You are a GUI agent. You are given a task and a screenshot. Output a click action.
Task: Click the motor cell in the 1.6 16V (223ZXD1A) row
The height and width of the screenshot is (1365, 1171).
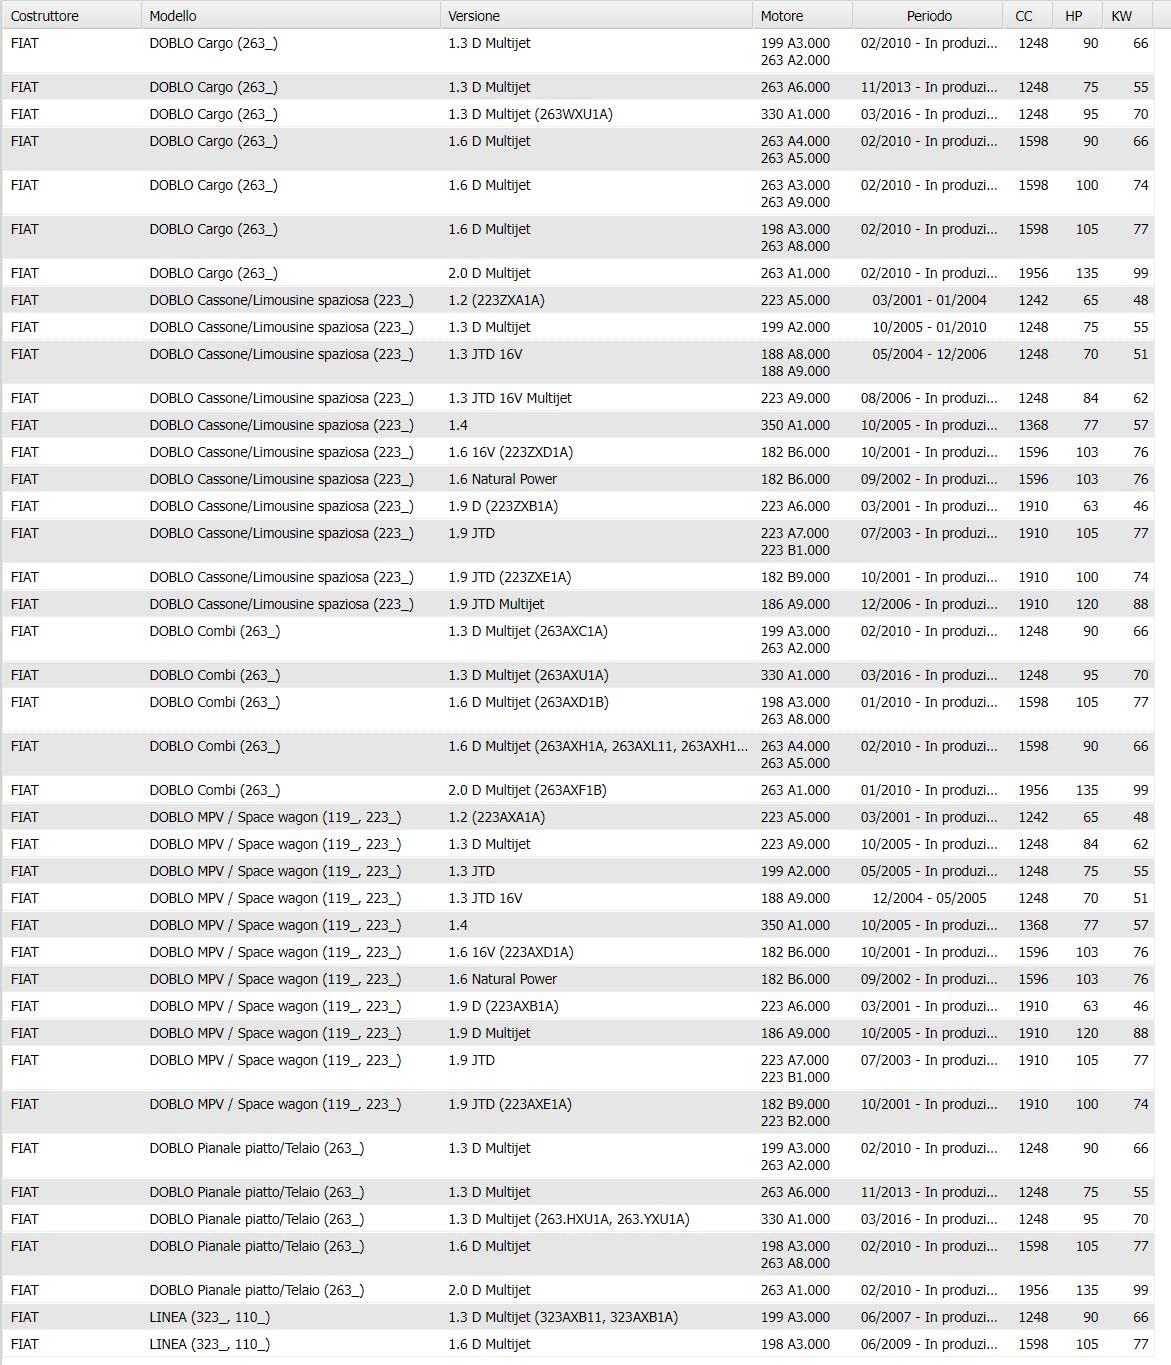(x=795, y=452)
